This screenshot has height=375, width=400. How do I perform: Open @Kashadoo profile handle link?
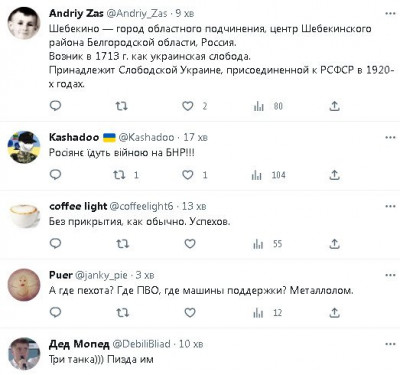[146, 137]
